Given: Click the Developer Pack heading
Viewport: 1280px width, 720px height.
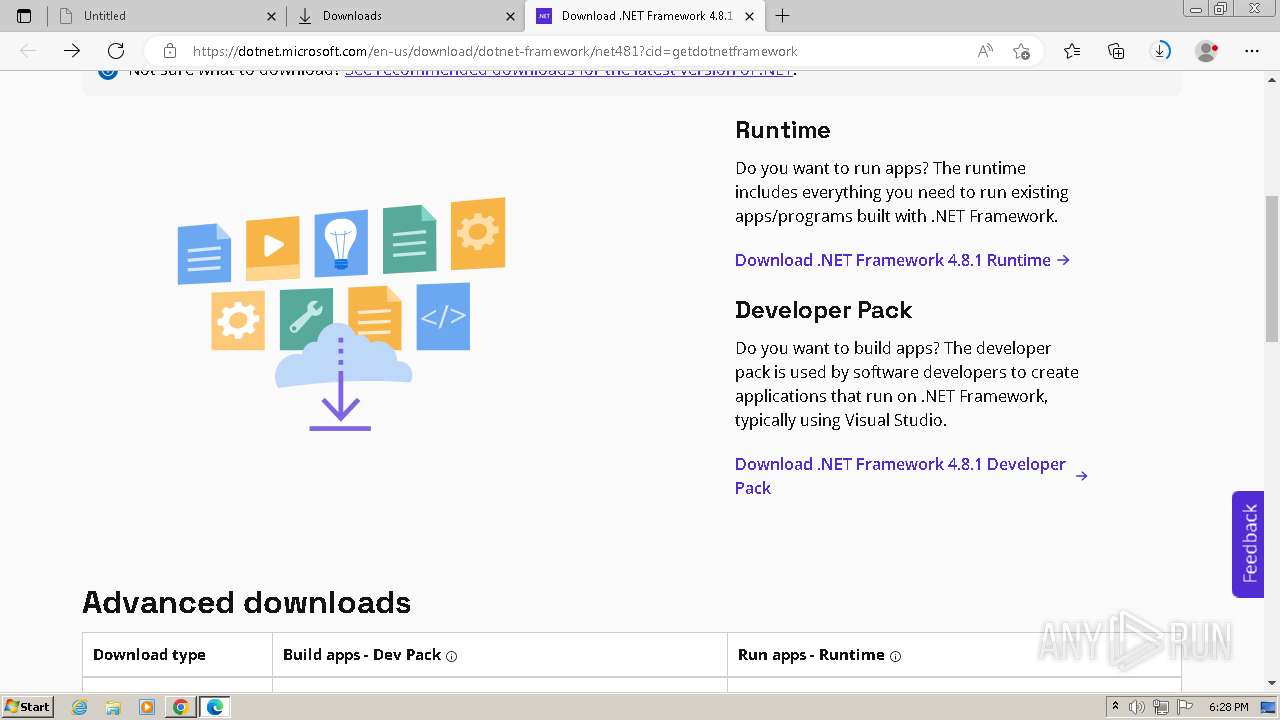Looking at the screenshot, I should pos(823,310).
